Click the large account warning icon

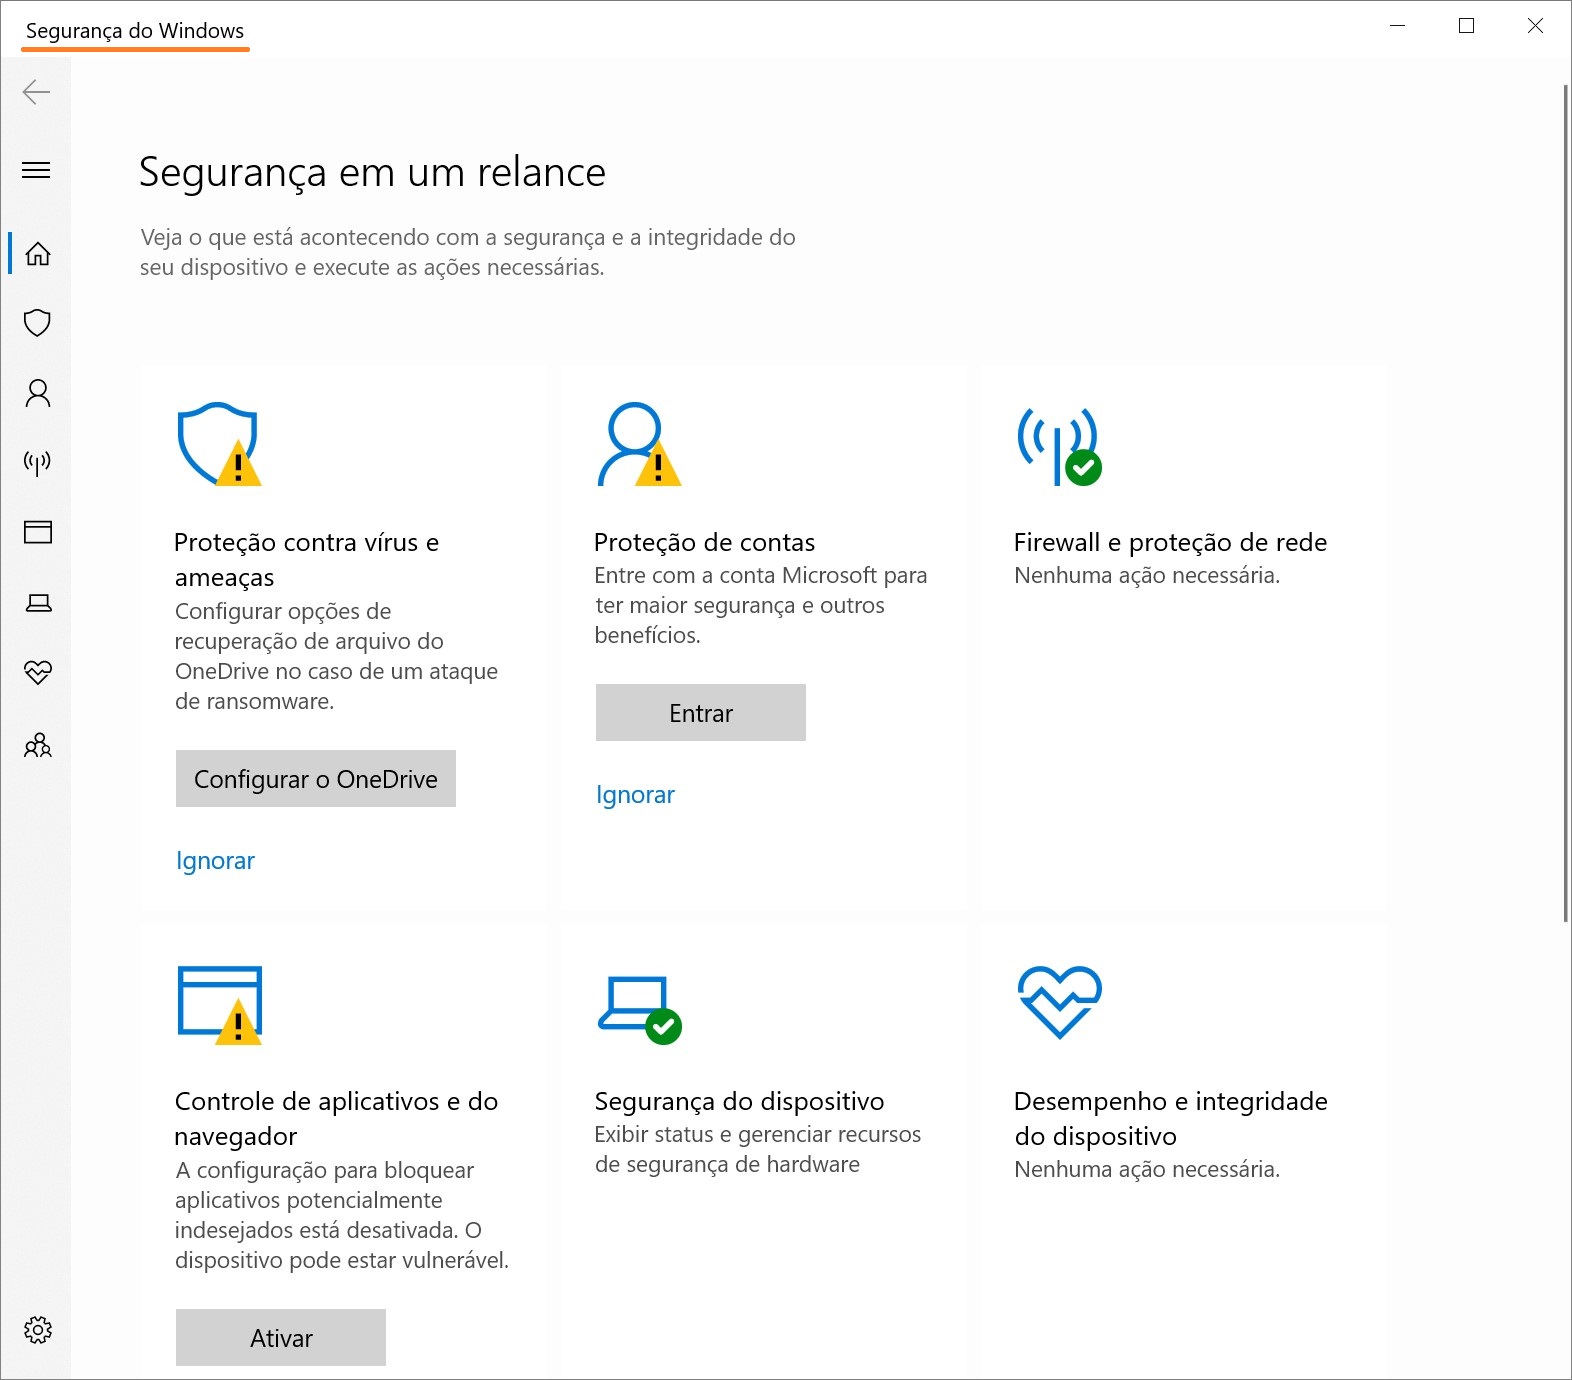click(x=639, y=445)
